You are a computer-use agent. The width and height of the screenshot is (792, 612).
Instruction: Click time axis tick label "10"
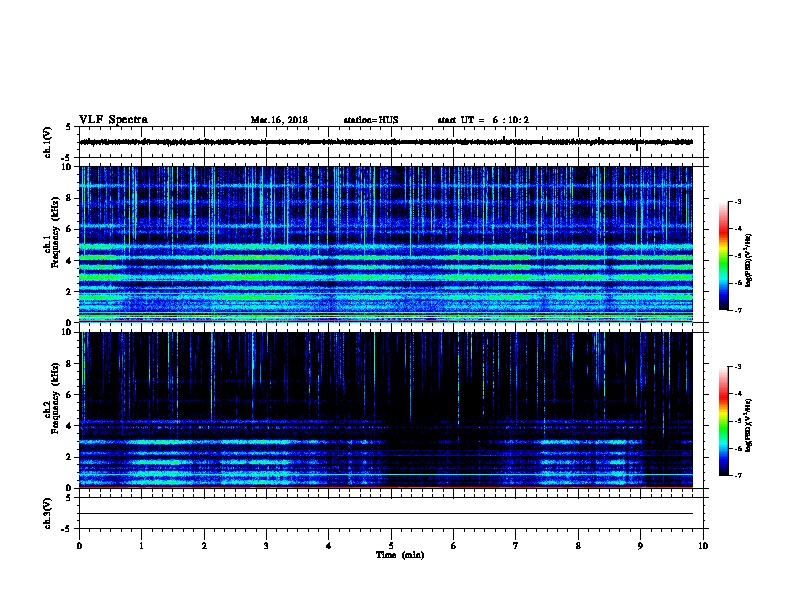703,546
